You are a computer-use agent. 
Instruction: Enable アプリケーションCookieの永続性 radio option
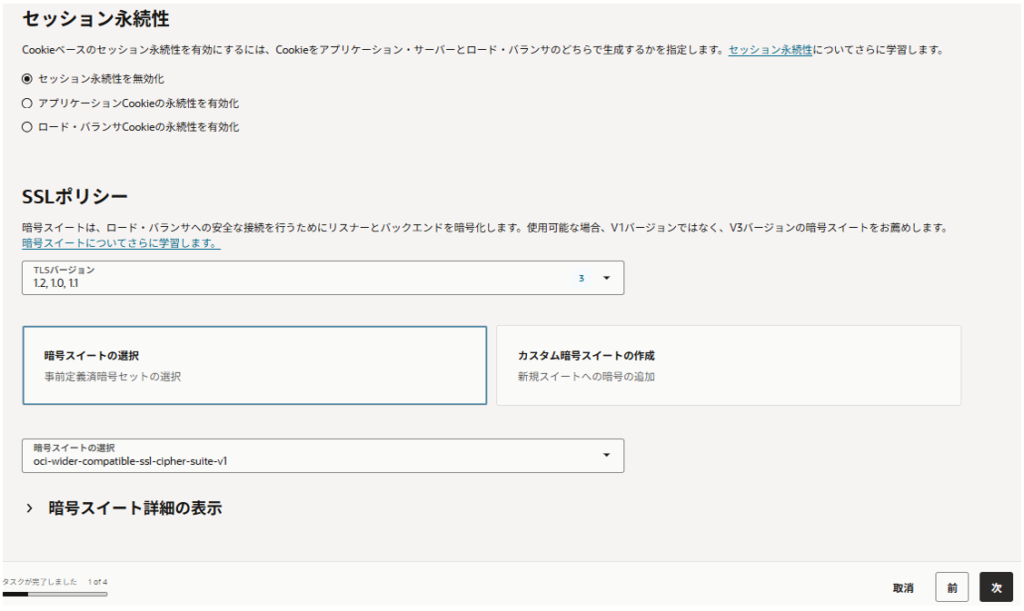pos(27,103)
